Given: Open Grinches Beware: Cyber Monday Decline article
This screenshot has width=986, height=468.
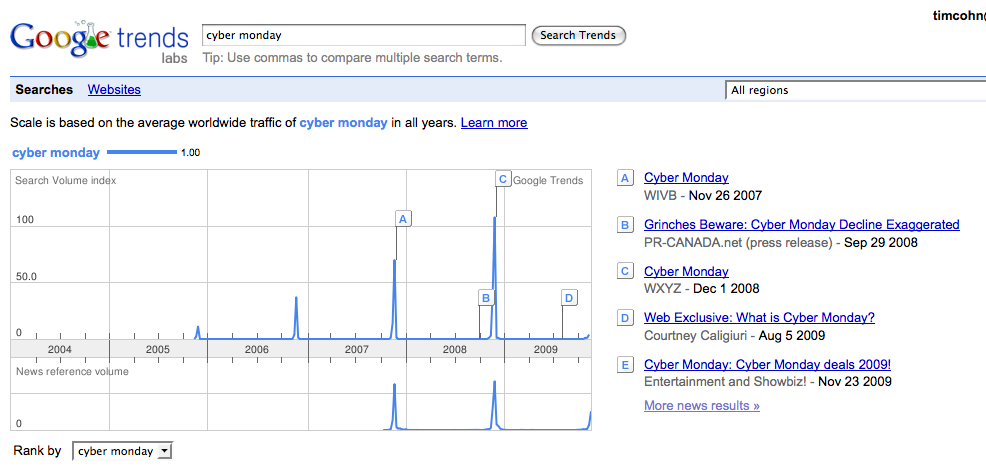Looking at the screenshot, I should [801, 225].
